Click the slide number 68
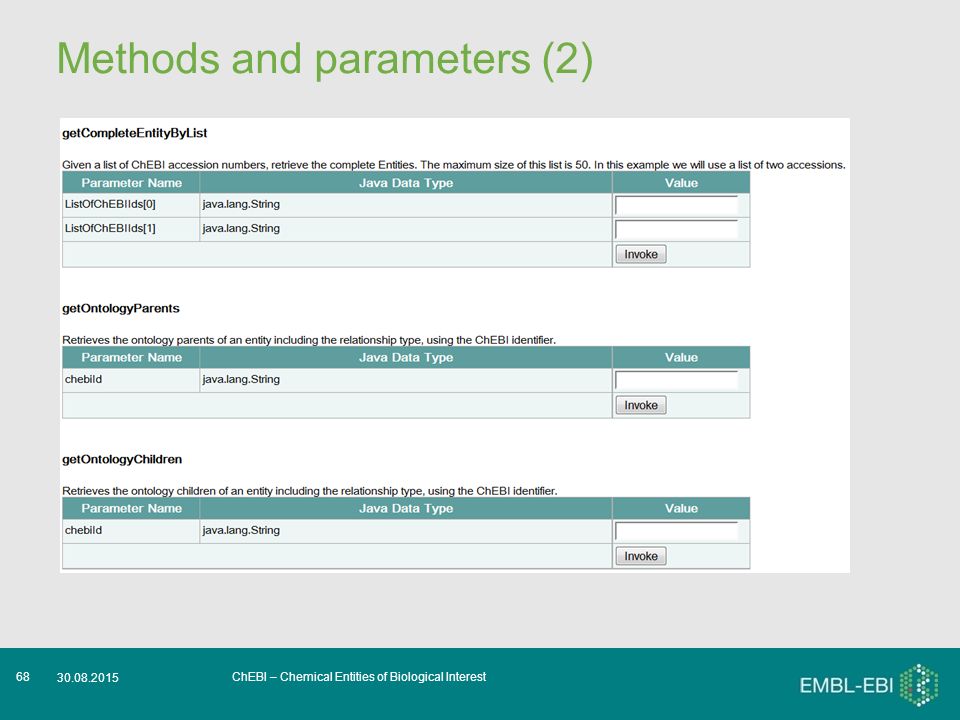Image resolution: width=960 pixels, height=720 pixels. (23, 677)
